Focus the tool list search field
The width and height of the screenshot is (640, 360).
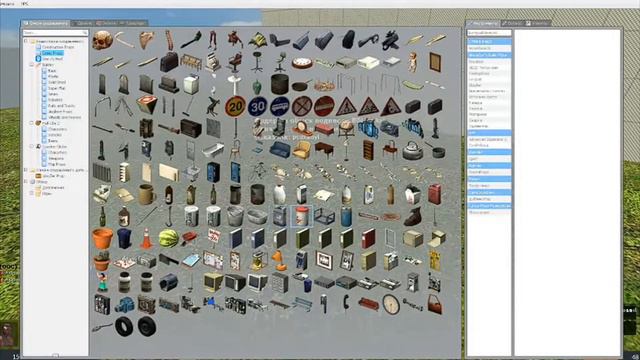489,32
